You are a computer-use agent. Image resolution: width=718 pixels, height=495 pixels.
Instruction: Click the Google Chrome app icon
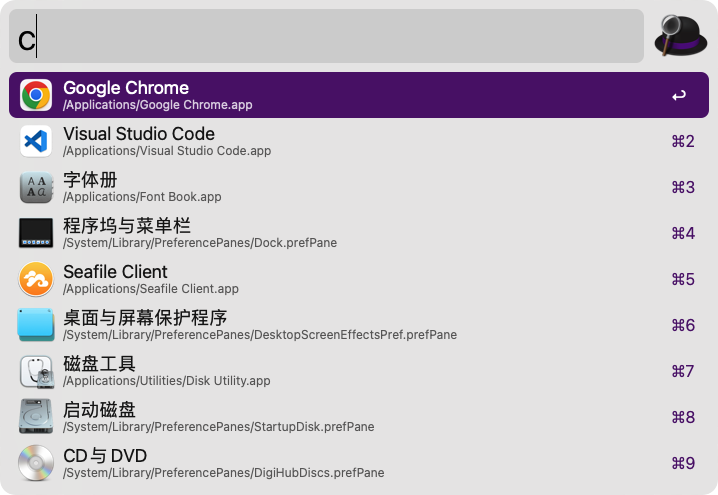pyautogui.click(x=36, y=95)
